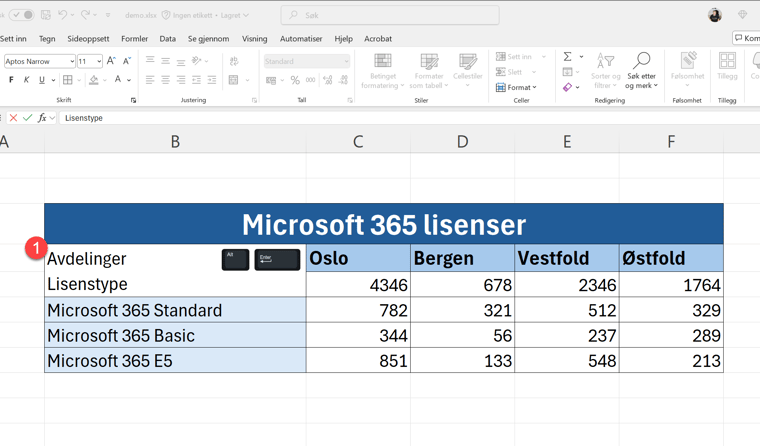Toggle italic with the K button
The height and width of the screenshot is (447, 760).
26,80
